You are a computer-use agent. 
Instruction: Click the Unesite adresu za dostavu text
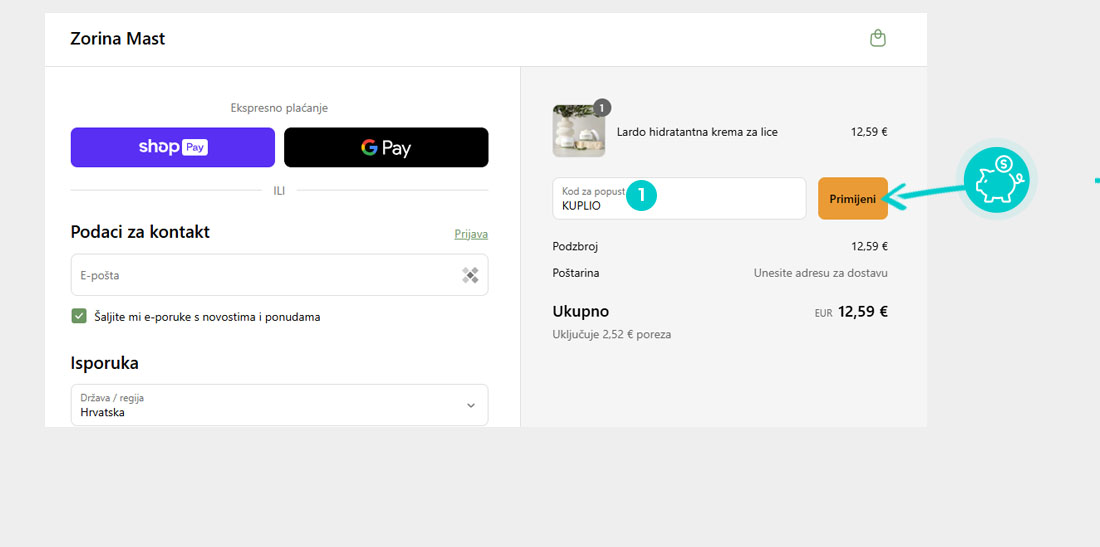820,273
